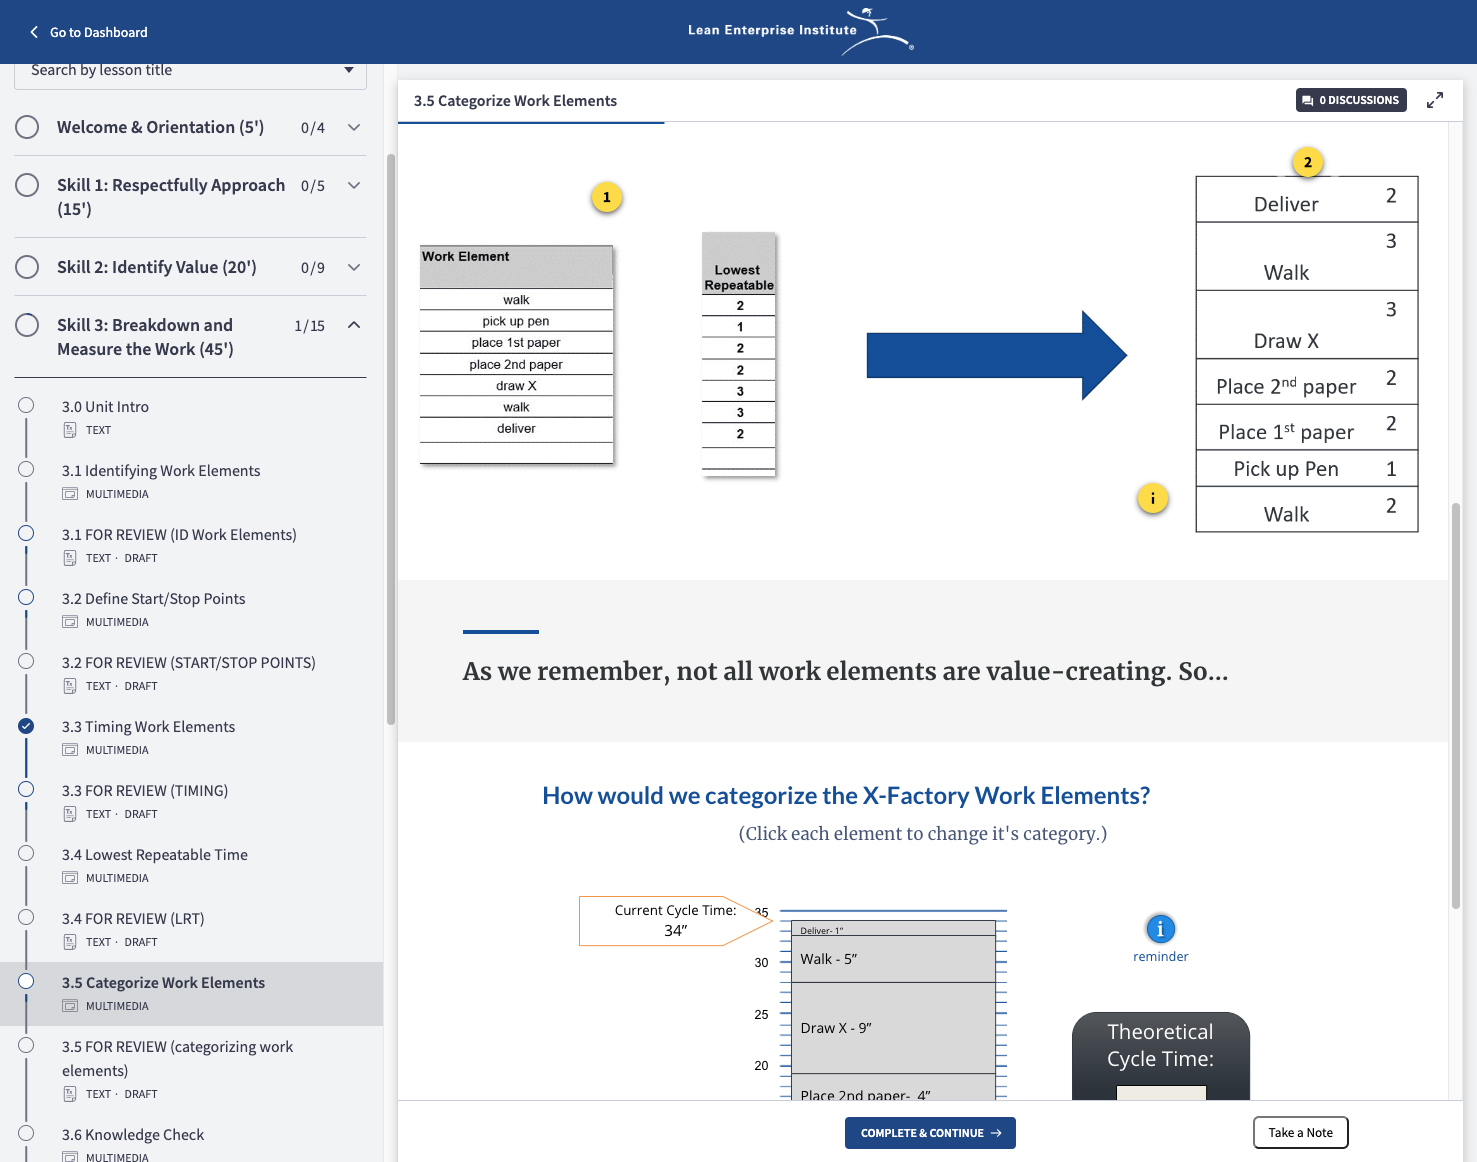Click the Draw X element in the cycle chart
The height and width of the screenshot is (1162, 1477).
point(893,1027)
